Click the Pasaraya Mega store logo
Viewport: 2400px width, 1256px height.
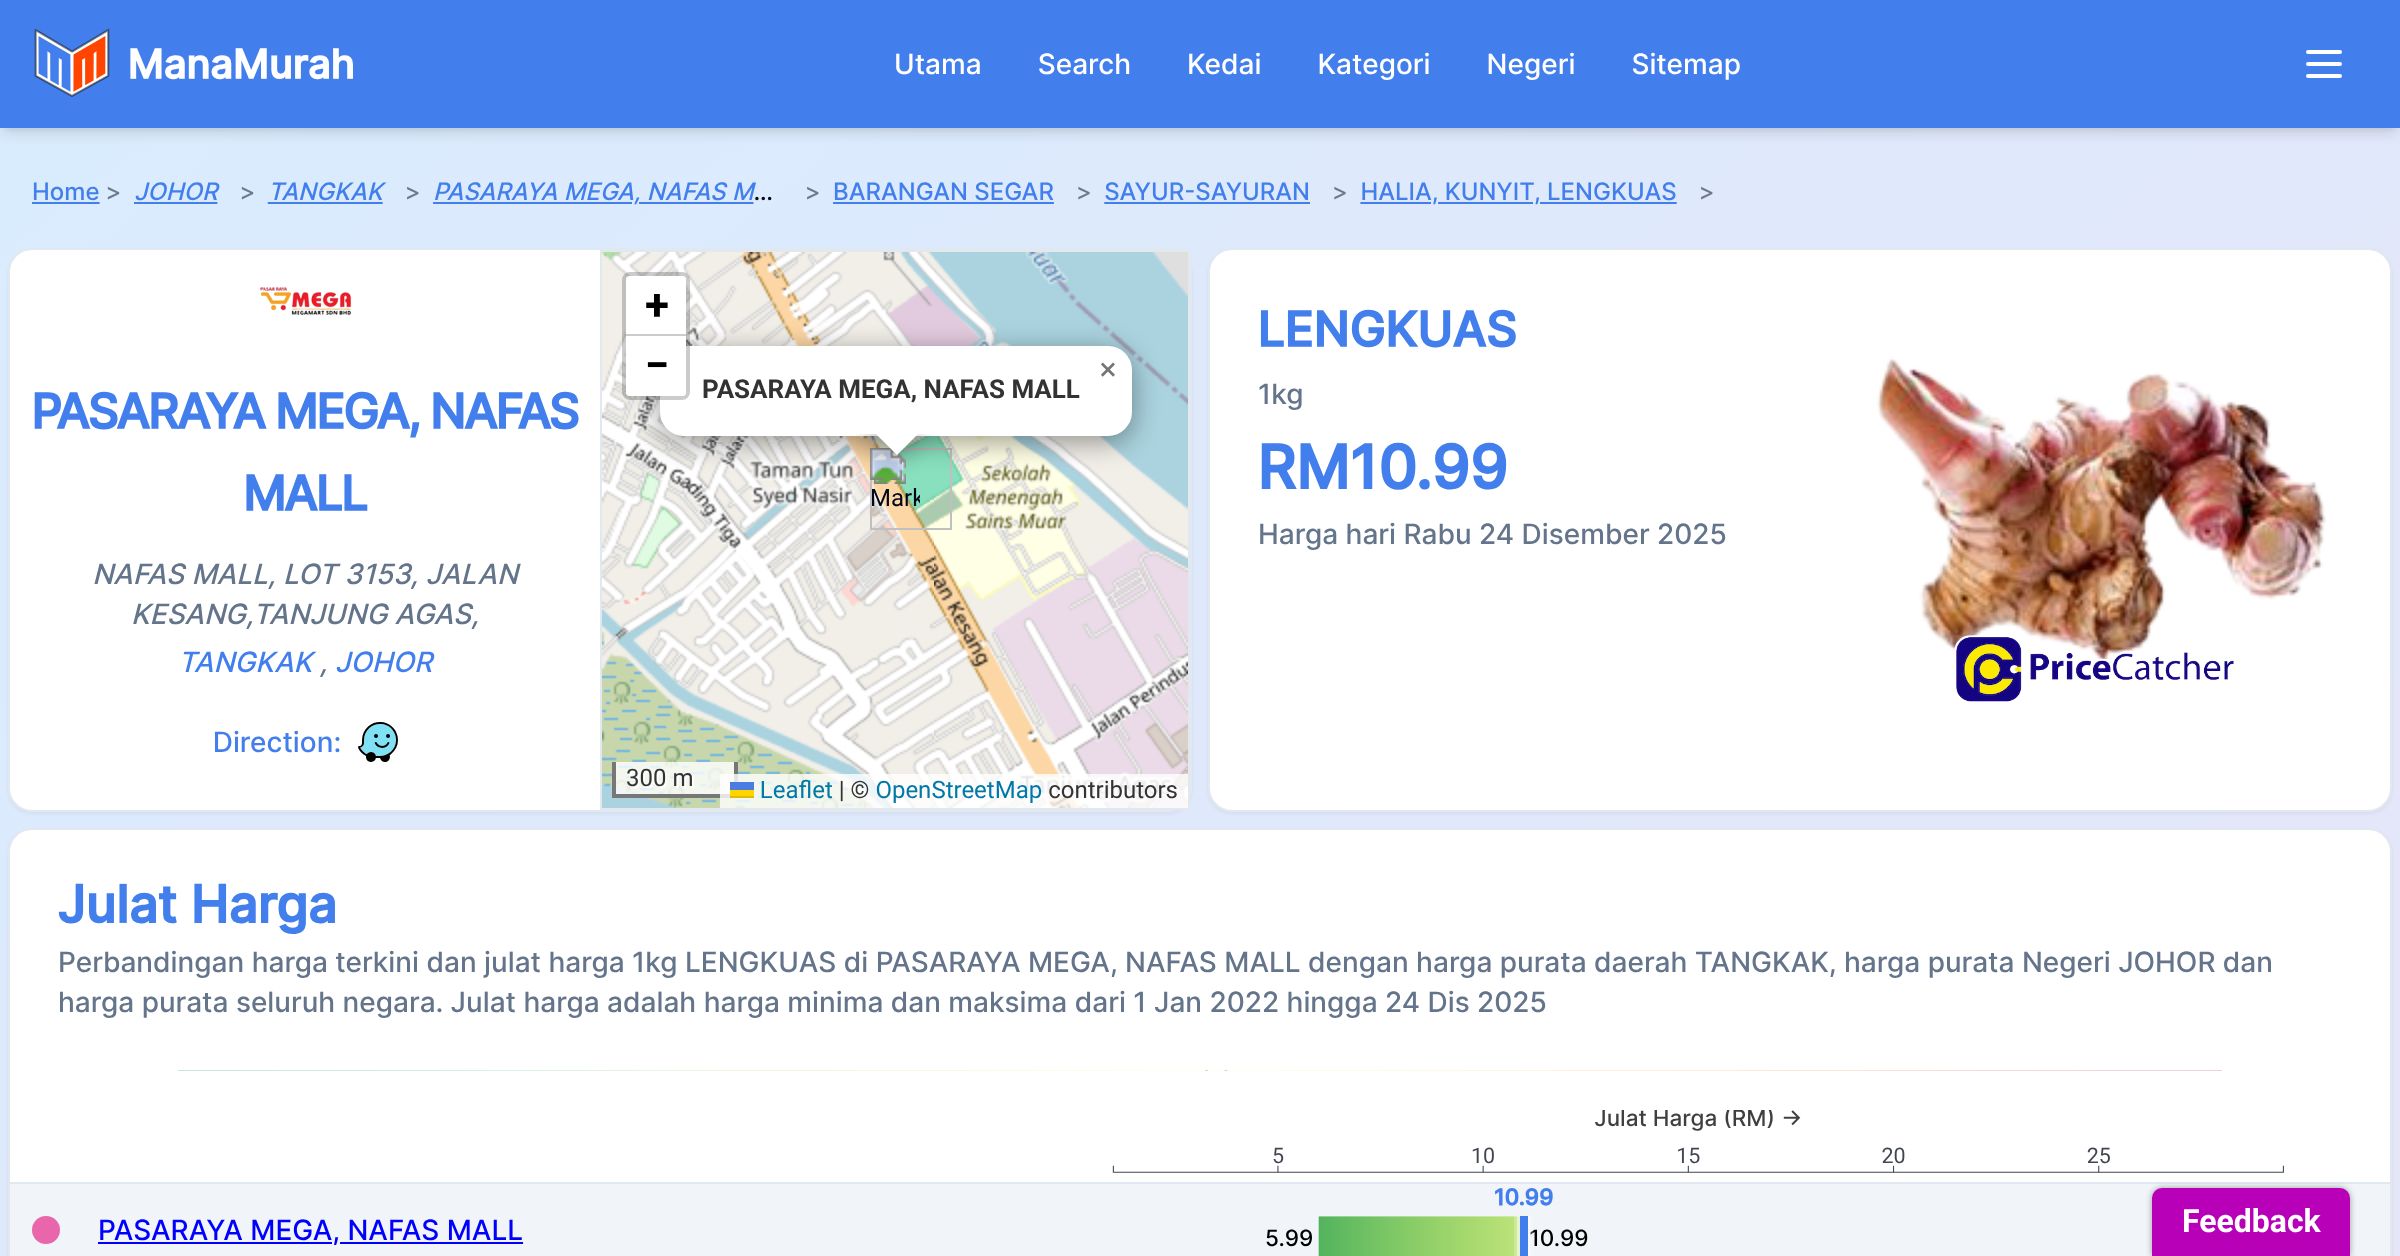306,300
